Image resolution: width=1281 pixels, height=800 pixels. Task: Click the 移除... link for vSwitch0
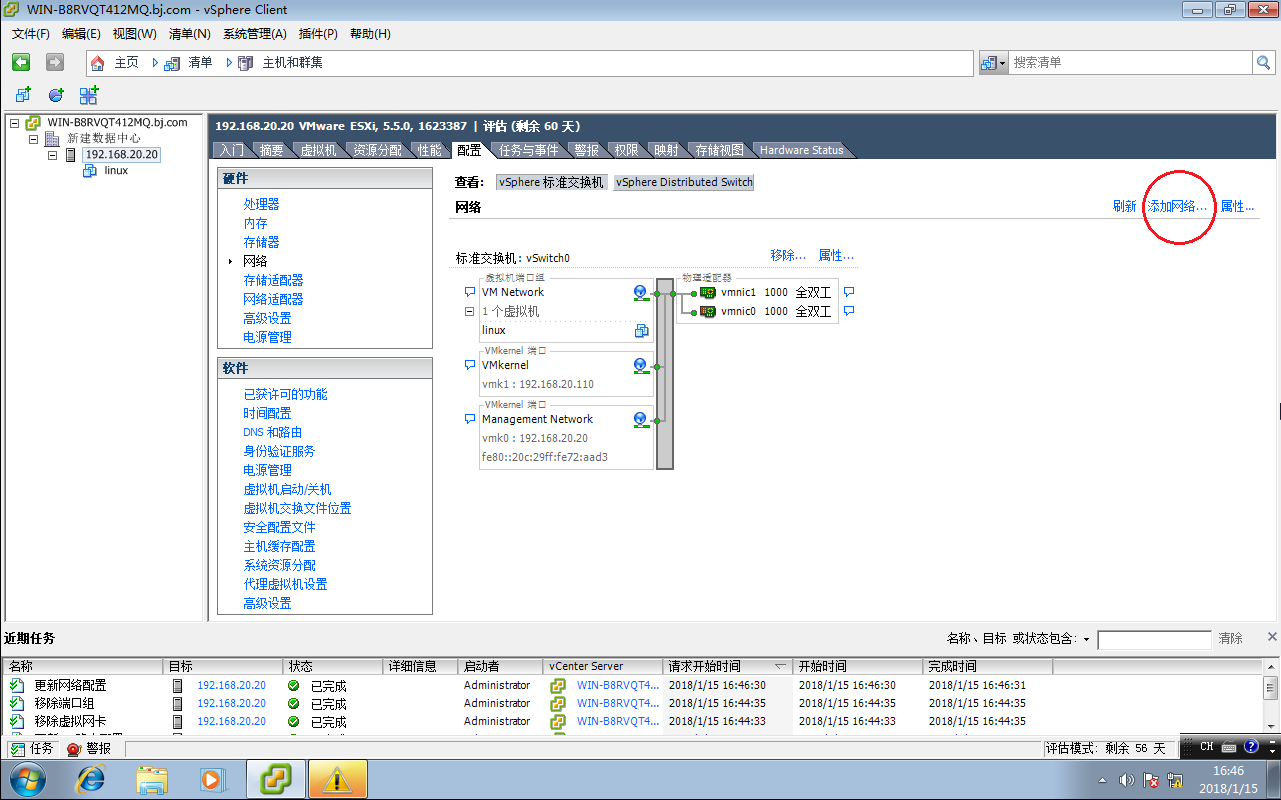(788, 256)
